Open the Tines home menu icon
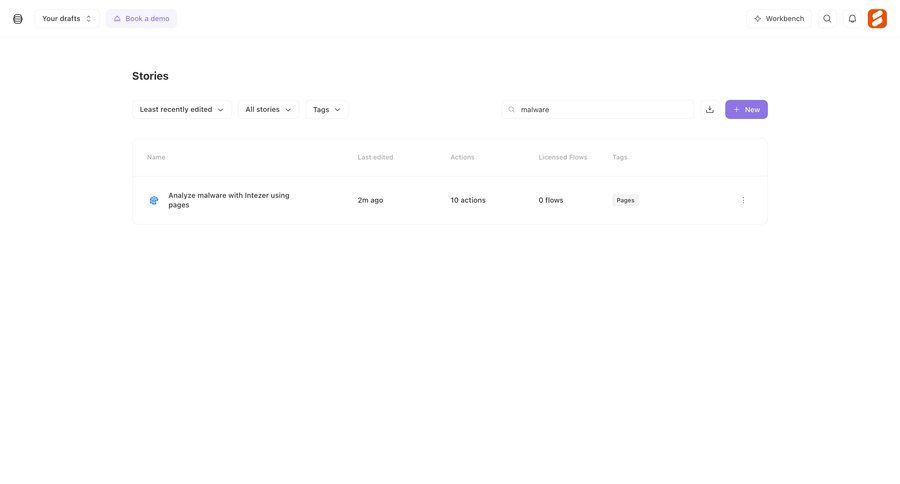 pyautogui.click(x=17, y=18)
